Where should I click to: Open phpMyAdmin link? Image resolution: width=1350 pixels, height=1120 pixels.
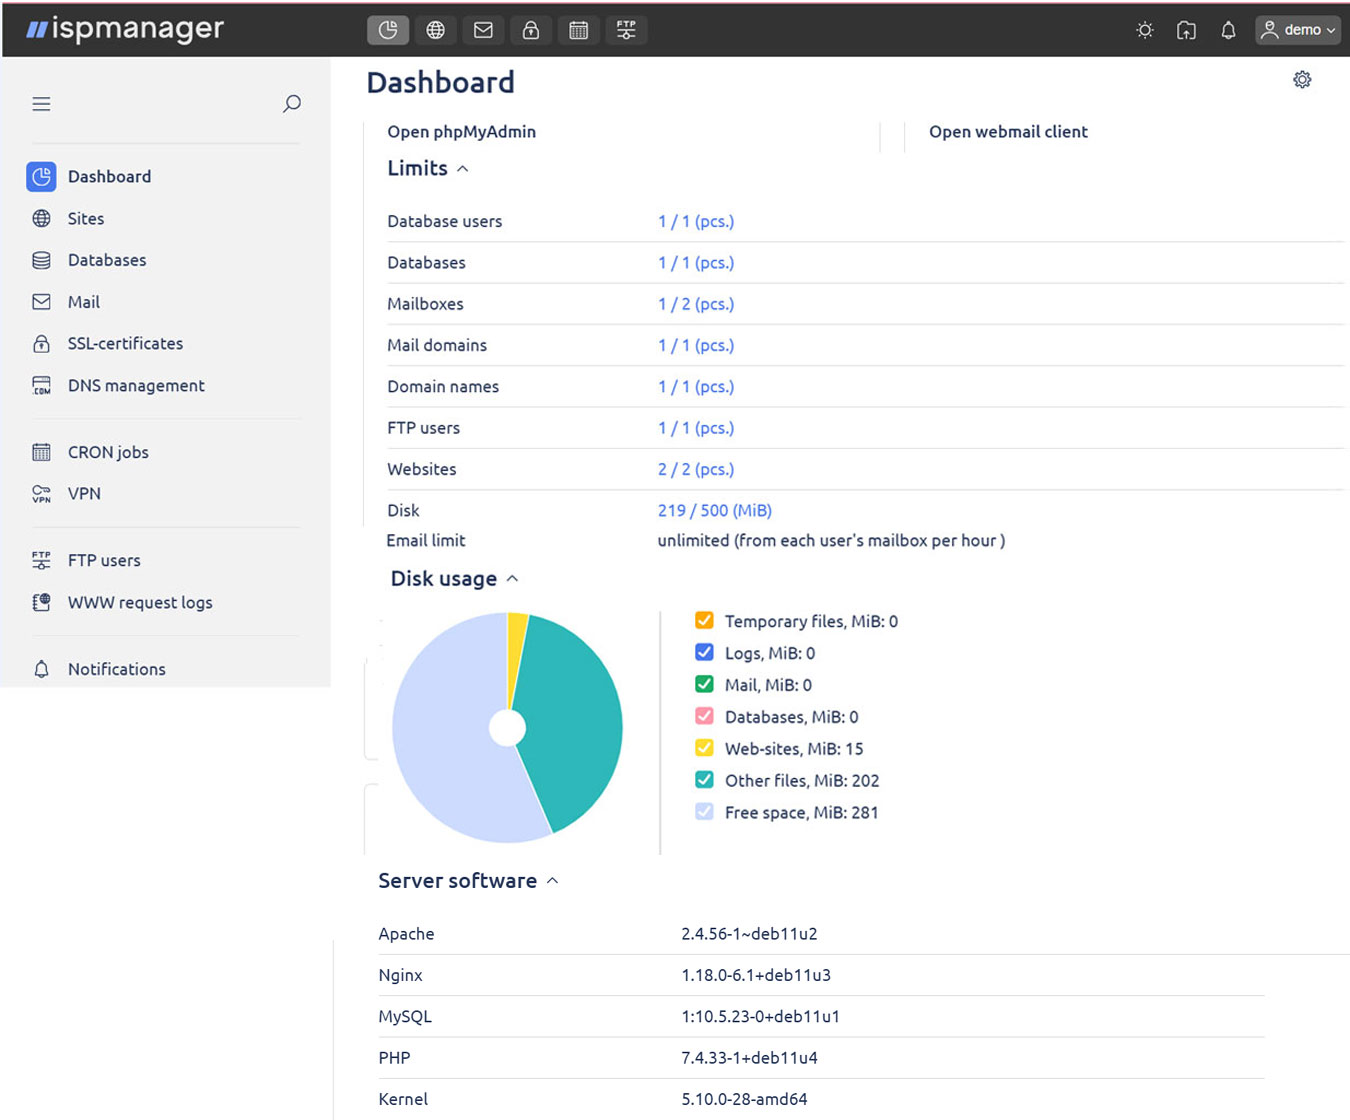coord(462,132)
